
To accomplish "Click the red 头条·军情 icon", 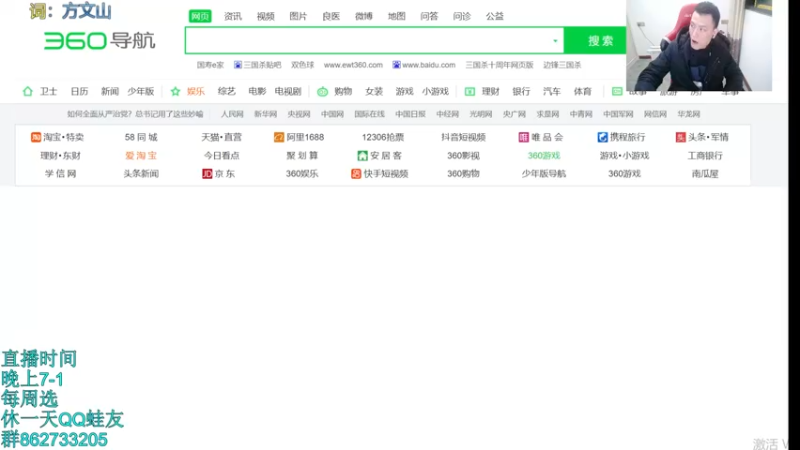I will point(681,137).
